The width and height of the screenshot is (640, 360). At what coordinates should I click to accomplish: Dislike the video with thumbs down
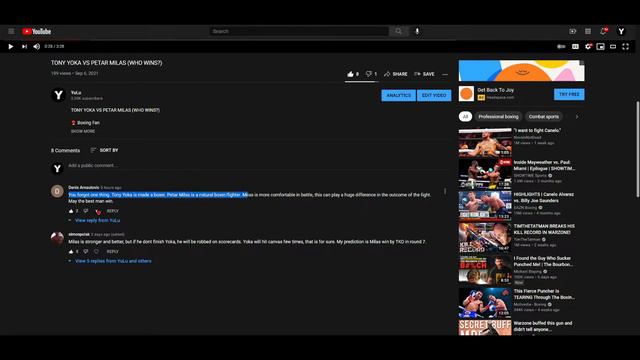(371, 74)
